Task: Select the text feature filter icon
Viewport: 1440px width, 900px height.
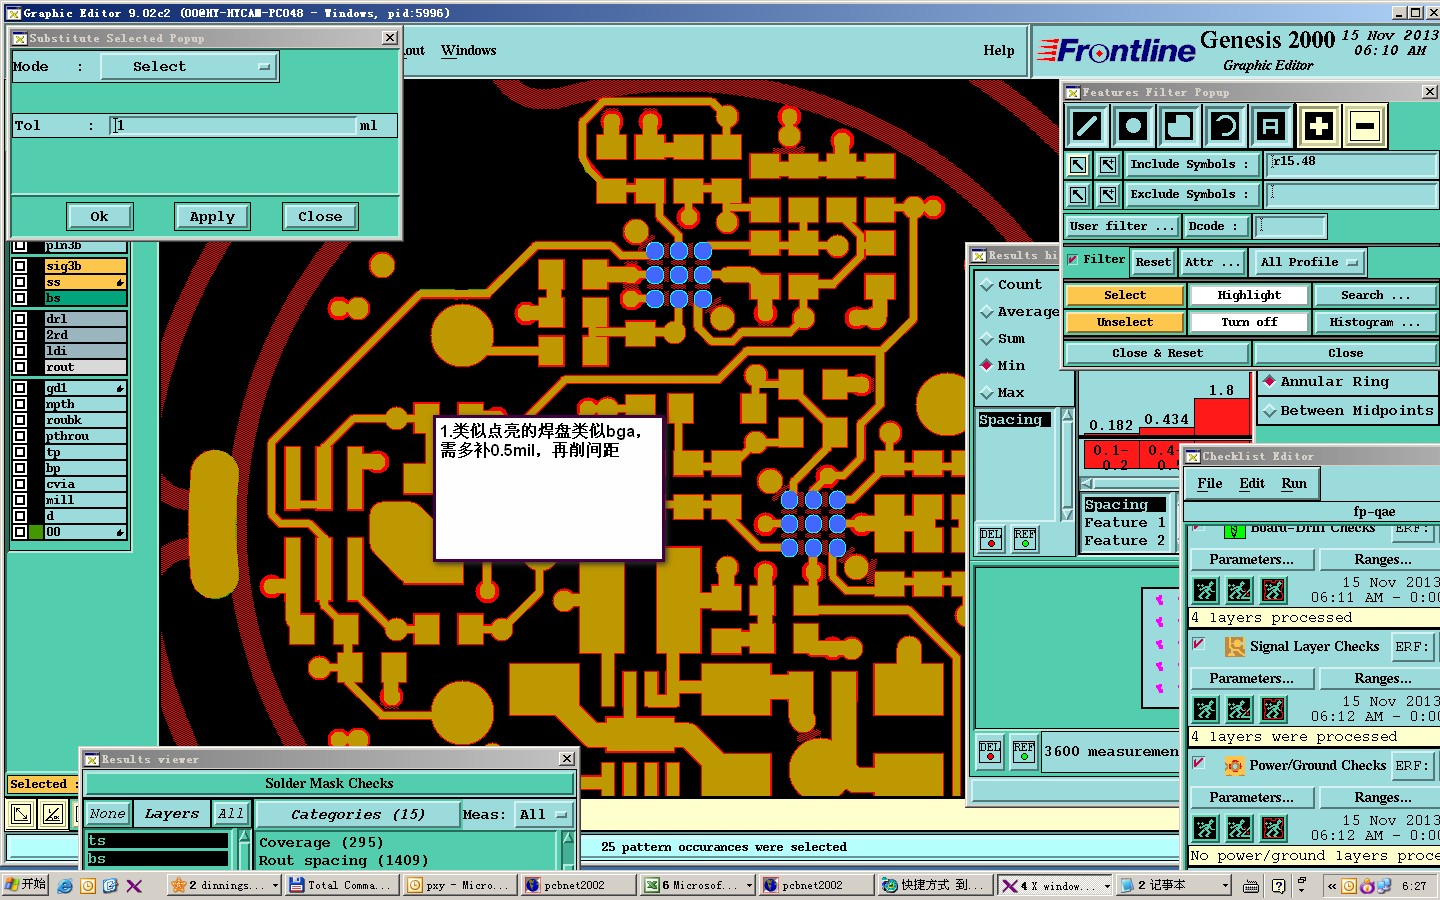Action: [x=1271, y=126]
